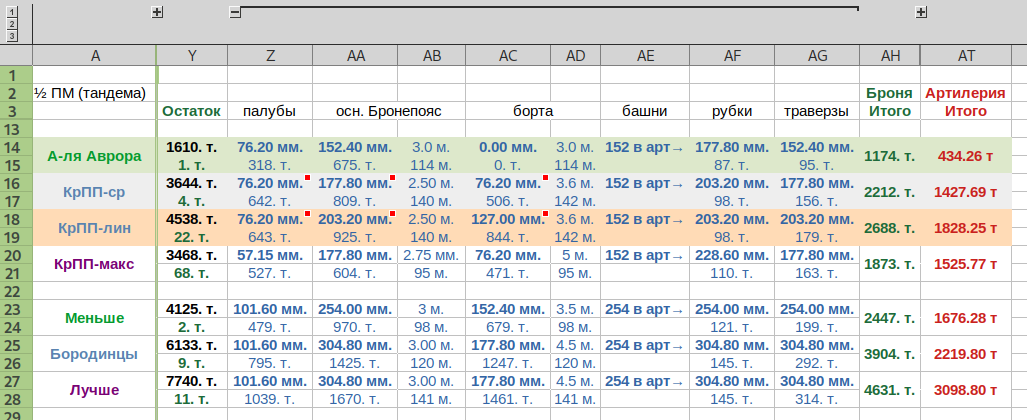Select the 'А-ля Аврора' row label
1027x420 pixels.
pos(94,156)
